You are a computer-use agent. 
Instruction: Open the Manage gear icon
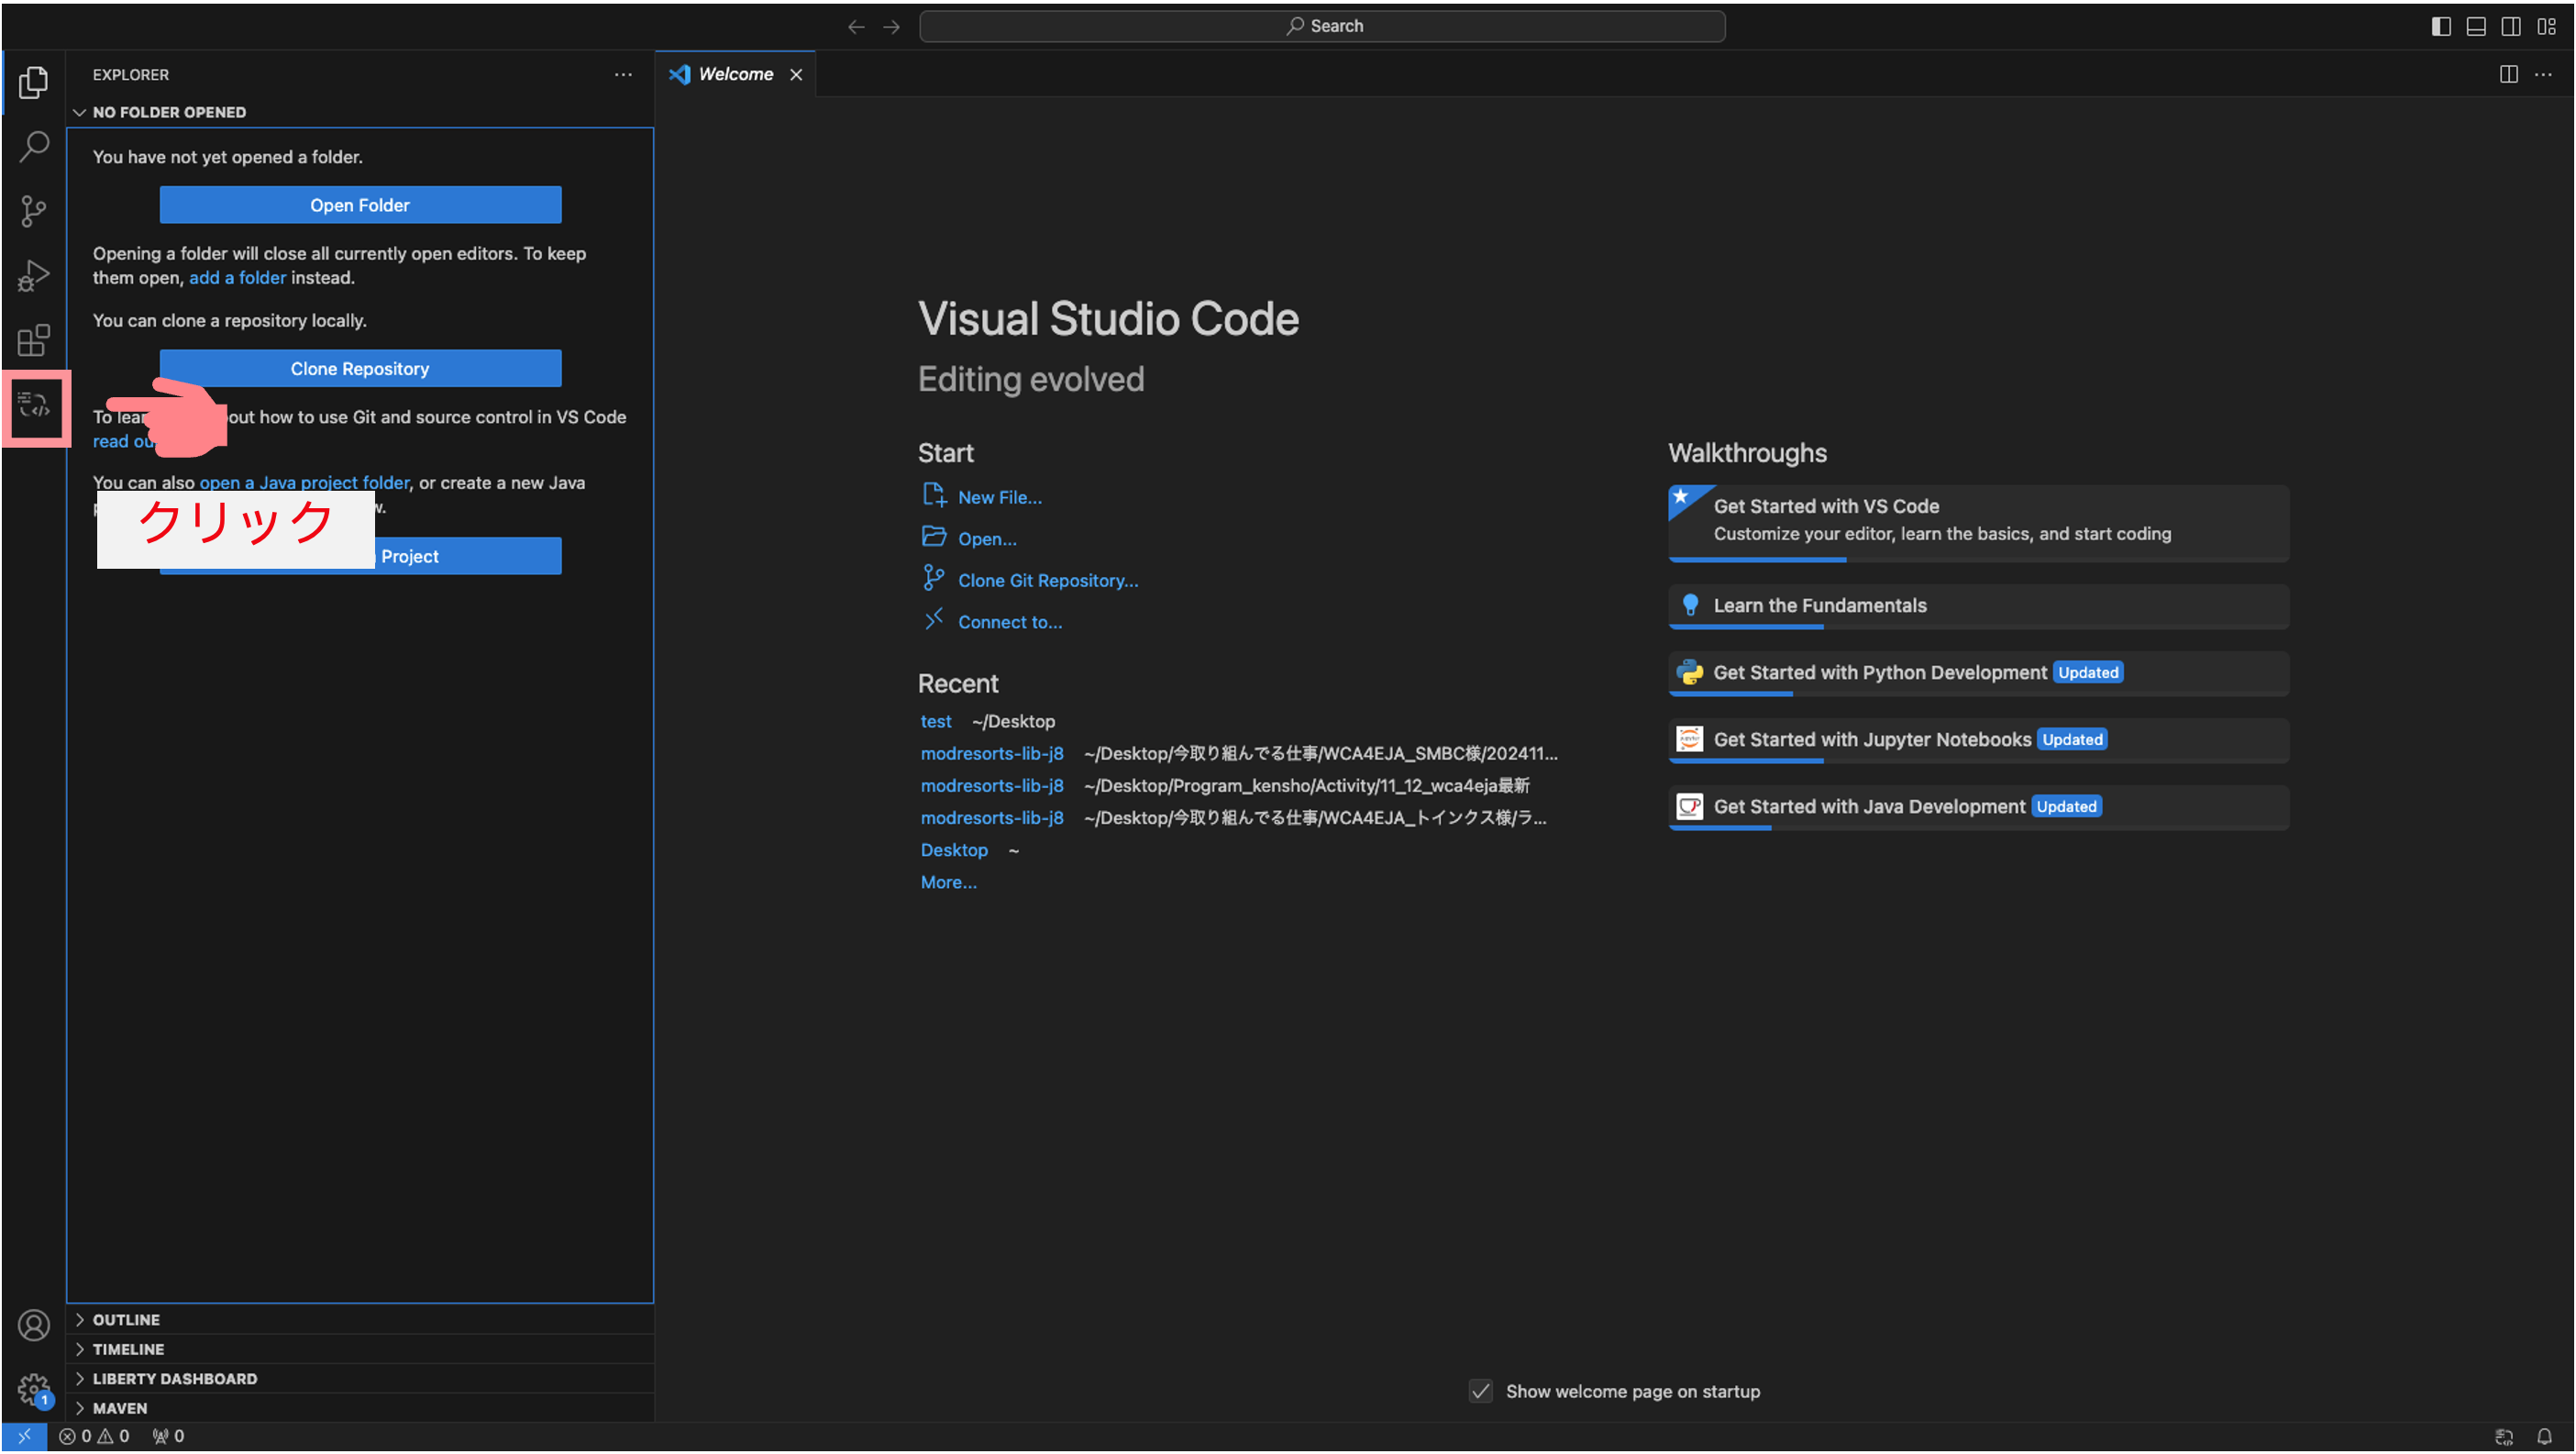(33, 1390)
